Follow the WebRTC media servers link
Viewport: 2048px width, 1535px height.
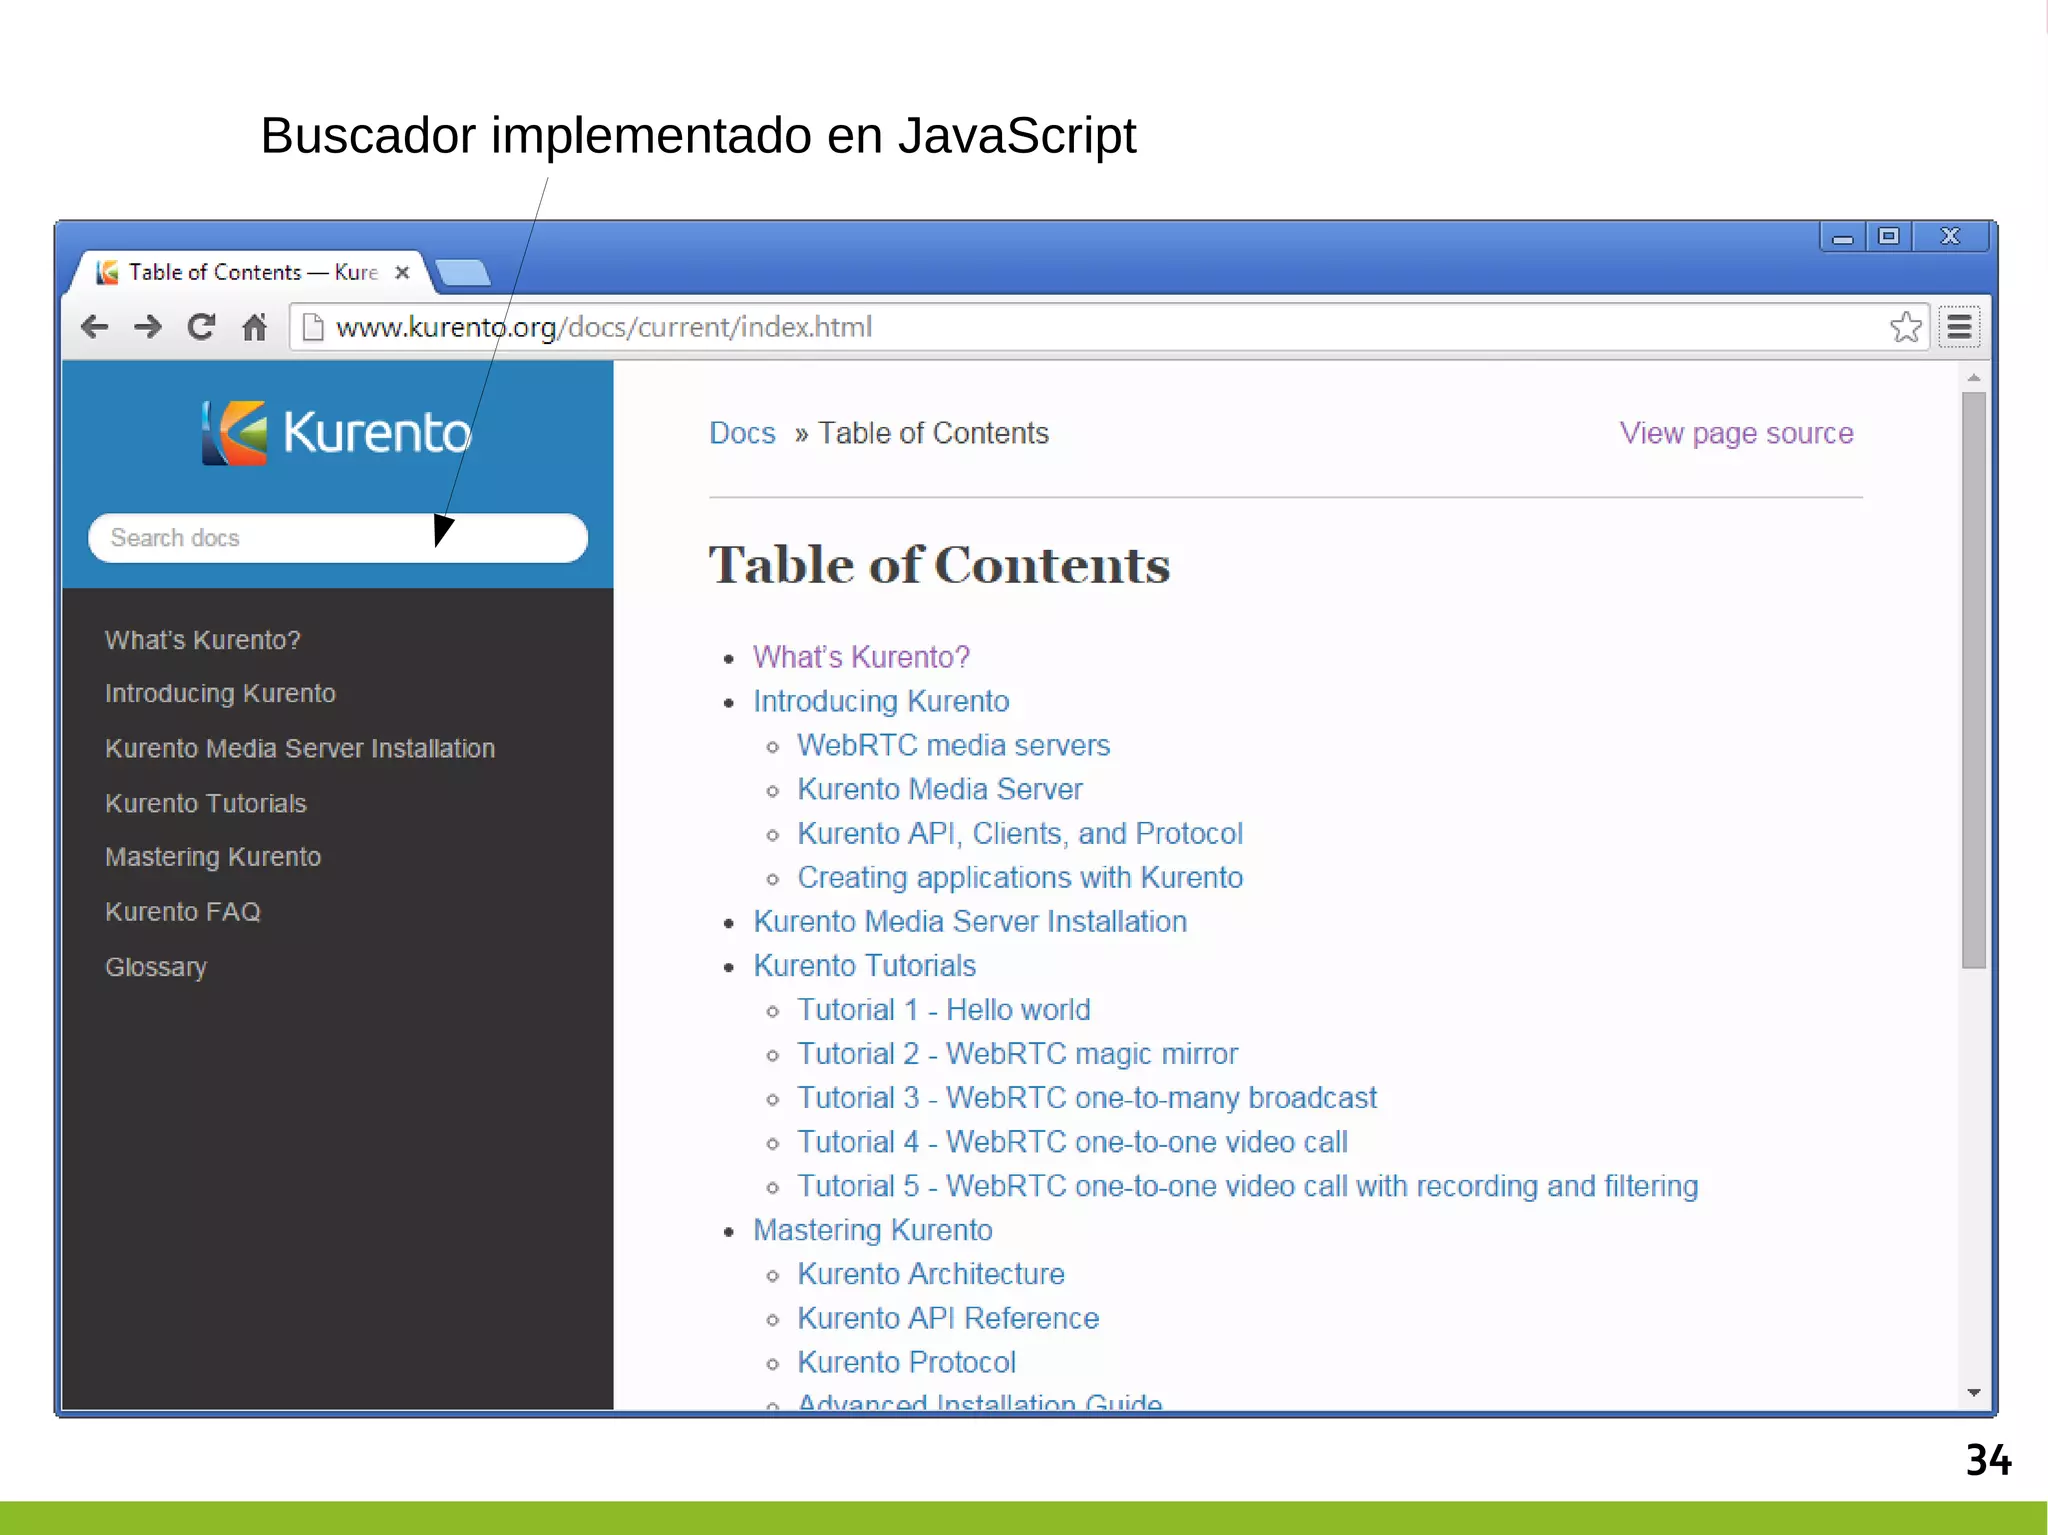click(954, 745)
